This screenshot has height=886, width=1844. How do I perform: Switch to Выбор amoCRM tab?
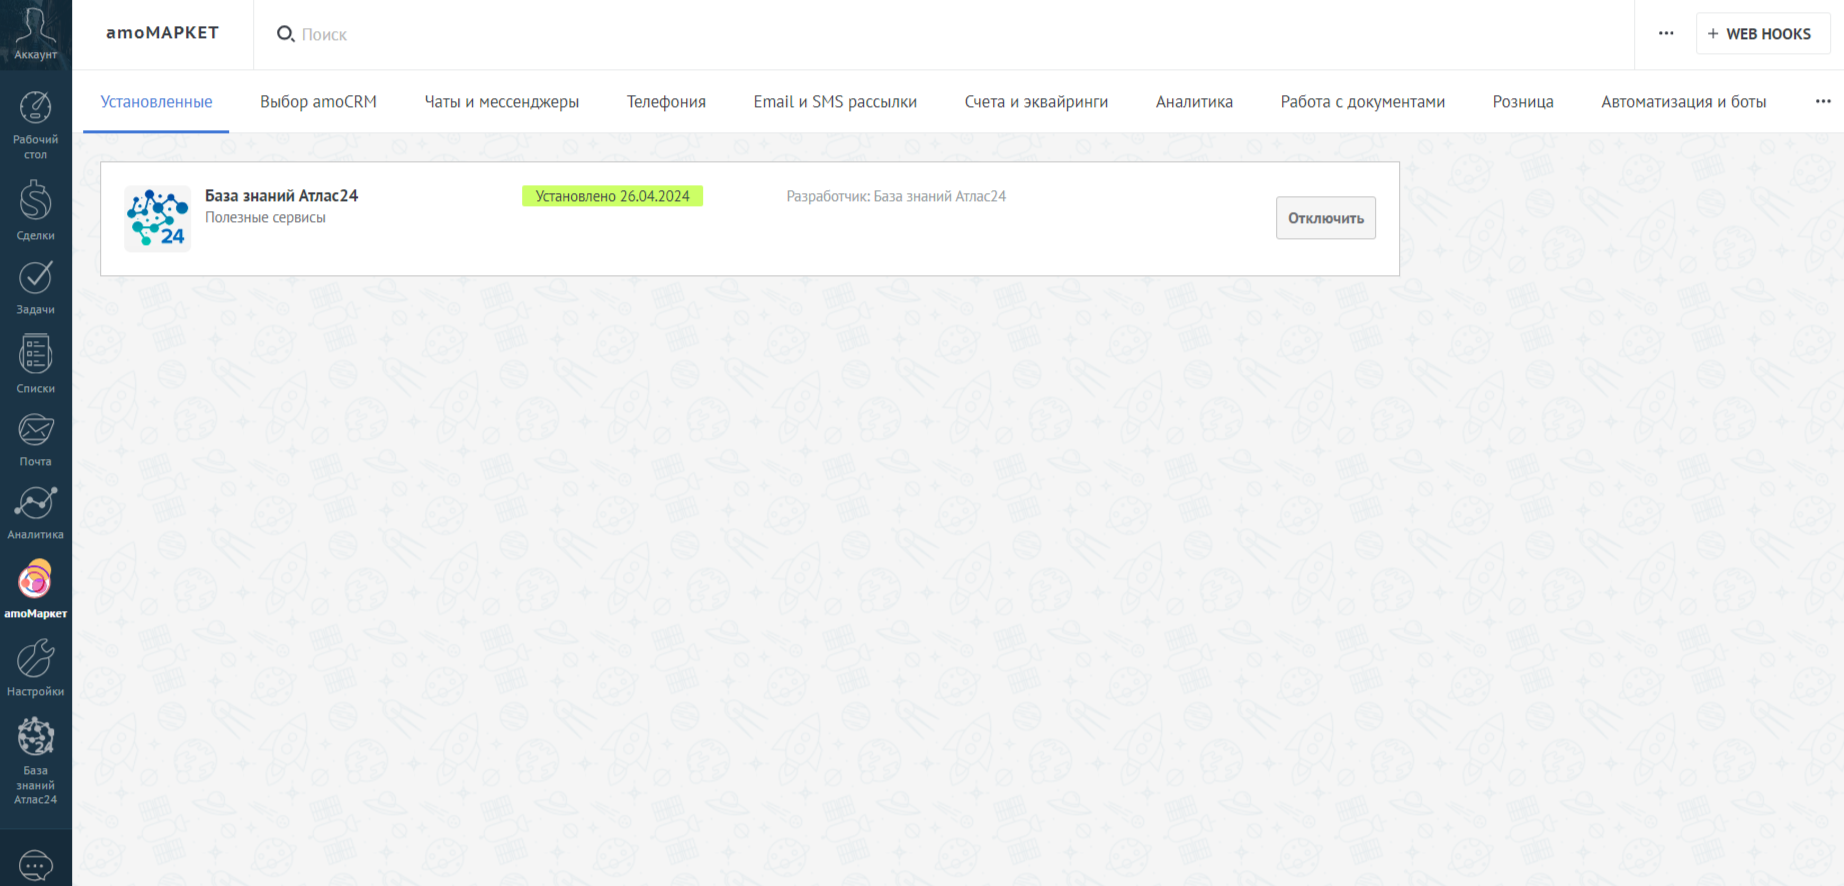318,101
